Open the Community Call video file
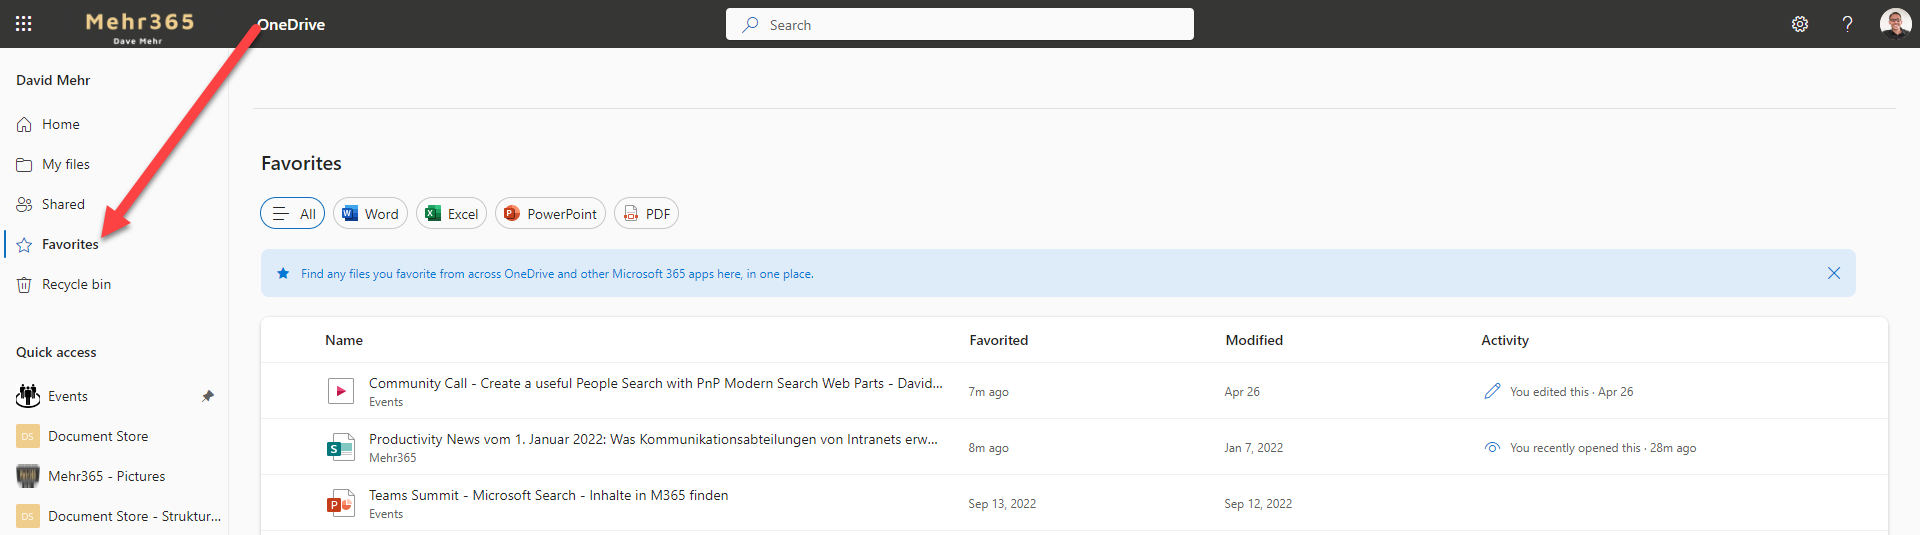1920x535 pixels. coord(656,383)
